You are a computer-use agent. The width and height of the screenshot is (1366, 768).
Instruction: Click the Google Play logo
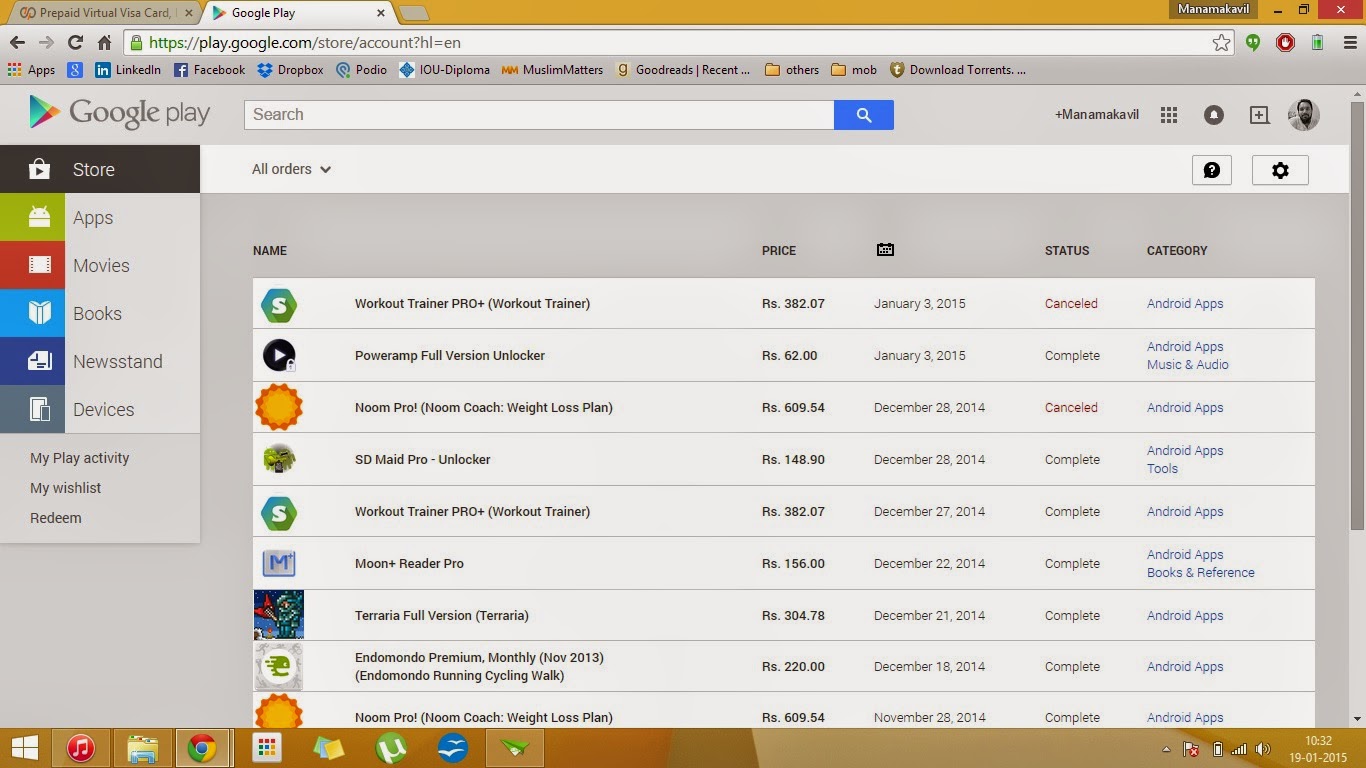120,114
